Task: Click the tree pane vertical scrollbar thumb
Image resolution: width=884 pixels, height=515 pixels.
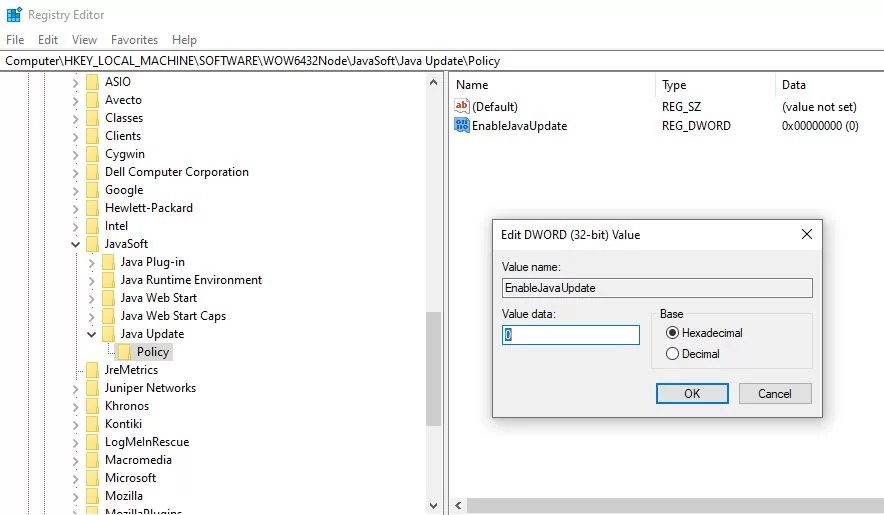Action: [x=433, y=368]
